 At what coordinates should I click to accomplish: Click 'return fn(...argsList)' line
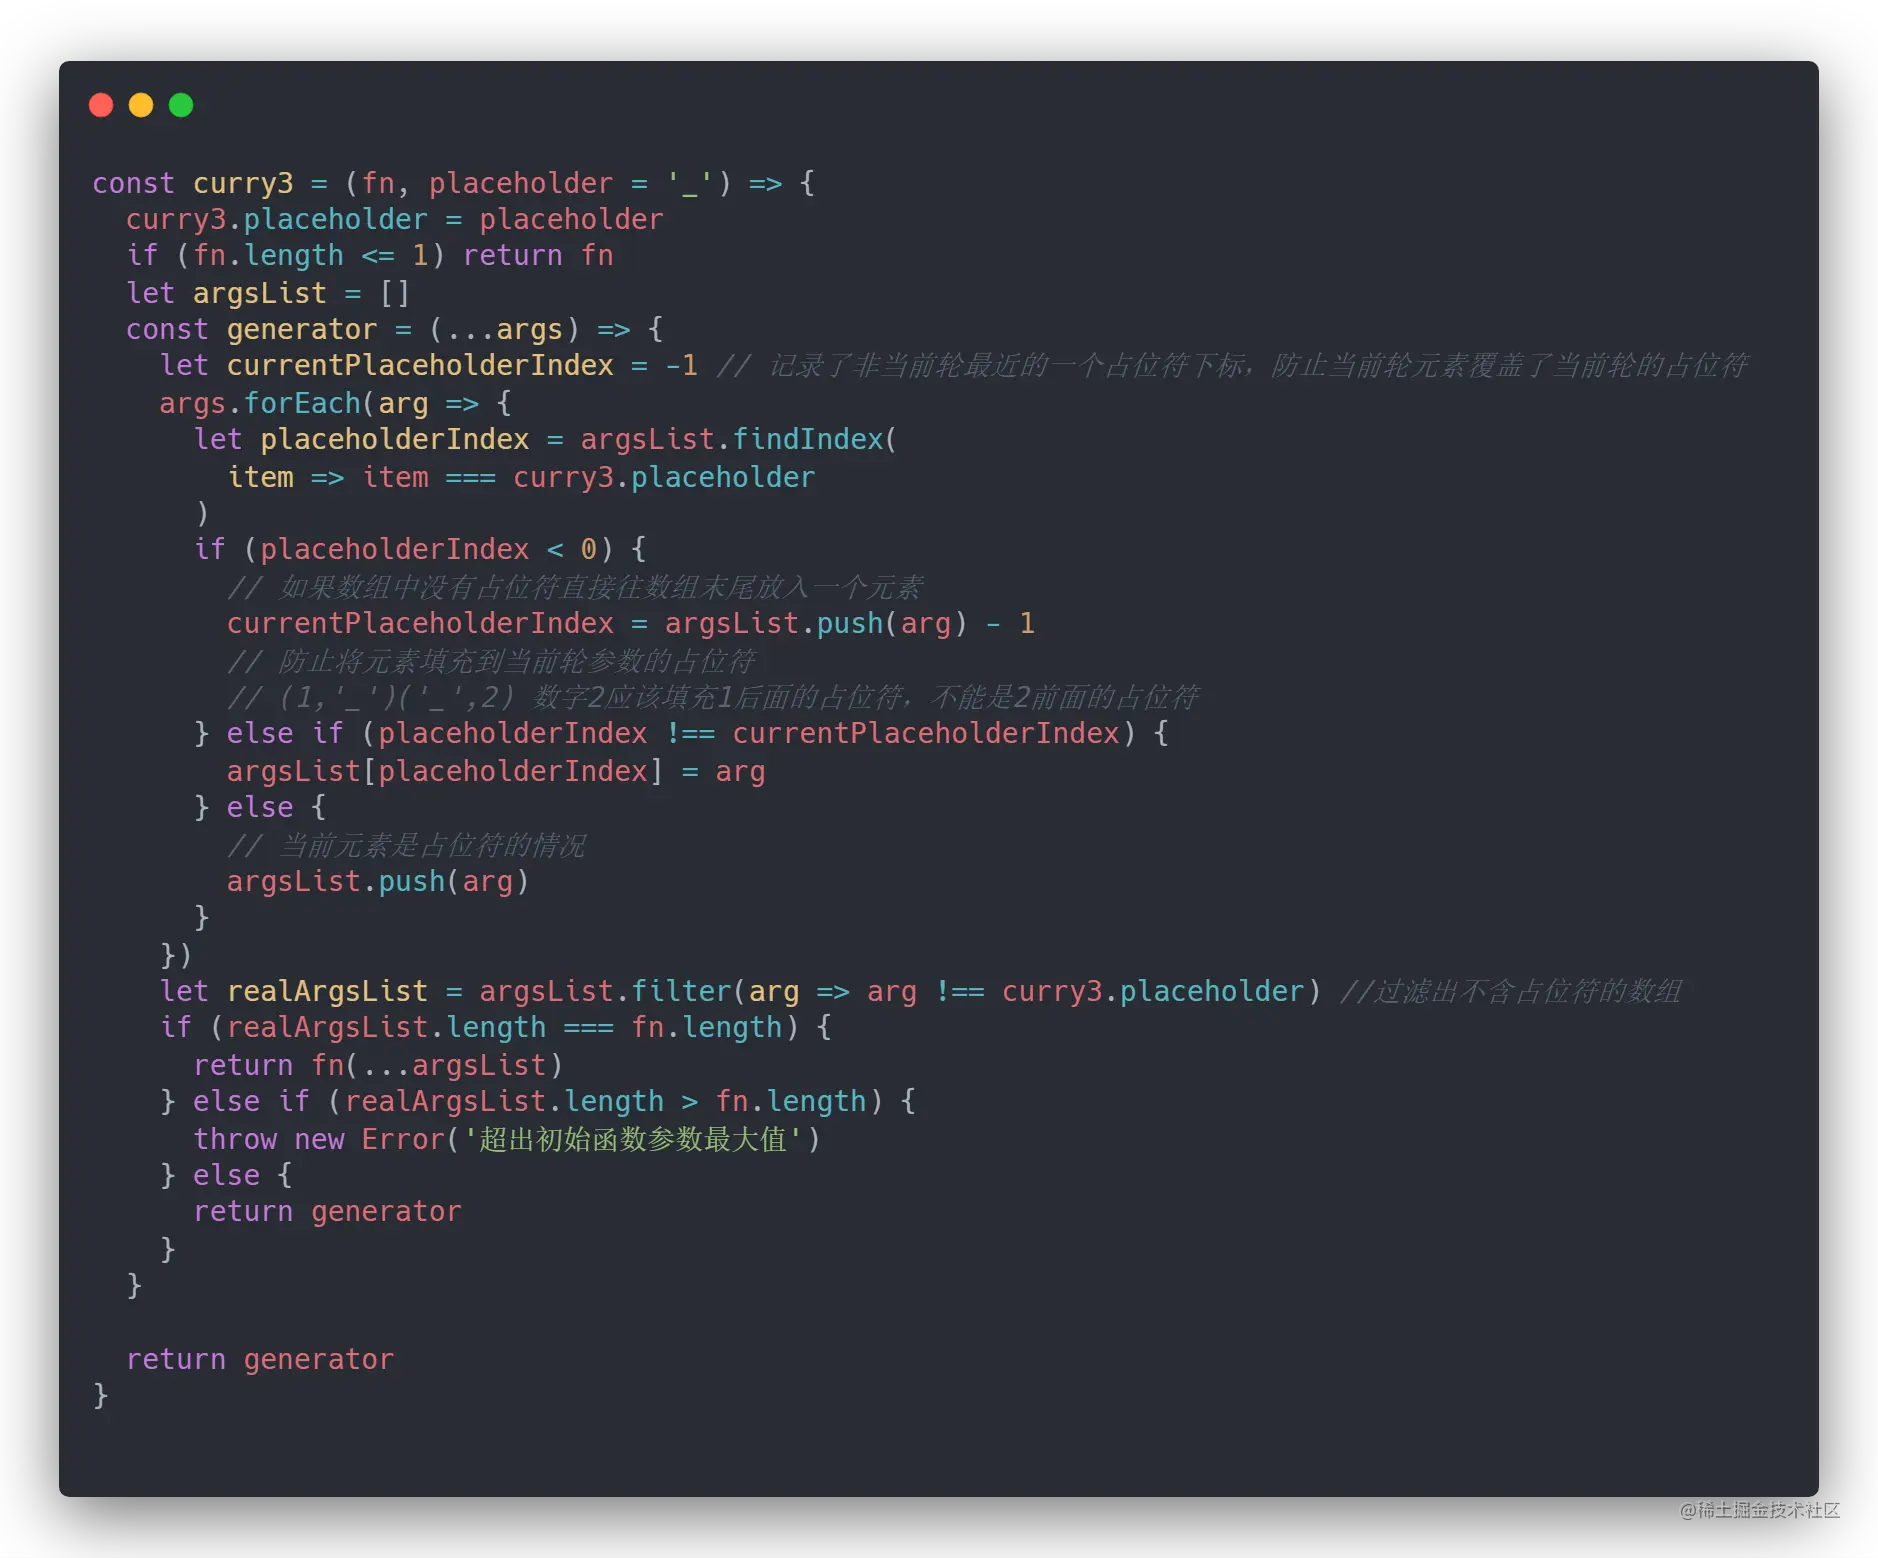pyautogui.click(x=378, y=1066)
